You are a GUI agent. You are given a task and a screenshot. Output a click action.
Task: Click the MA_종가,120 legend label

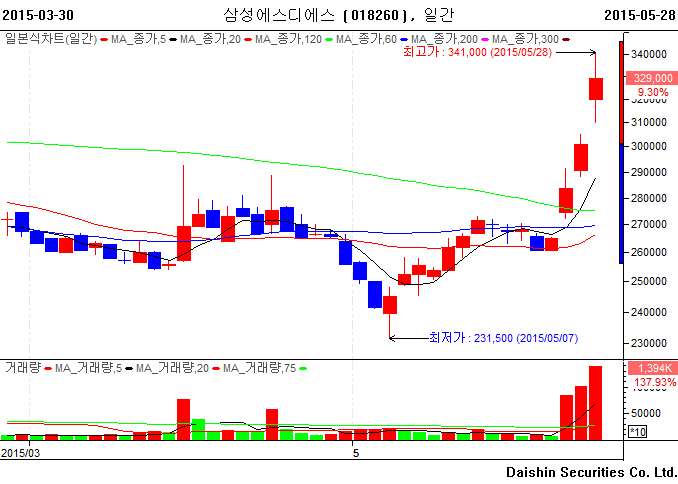(288, 39)
